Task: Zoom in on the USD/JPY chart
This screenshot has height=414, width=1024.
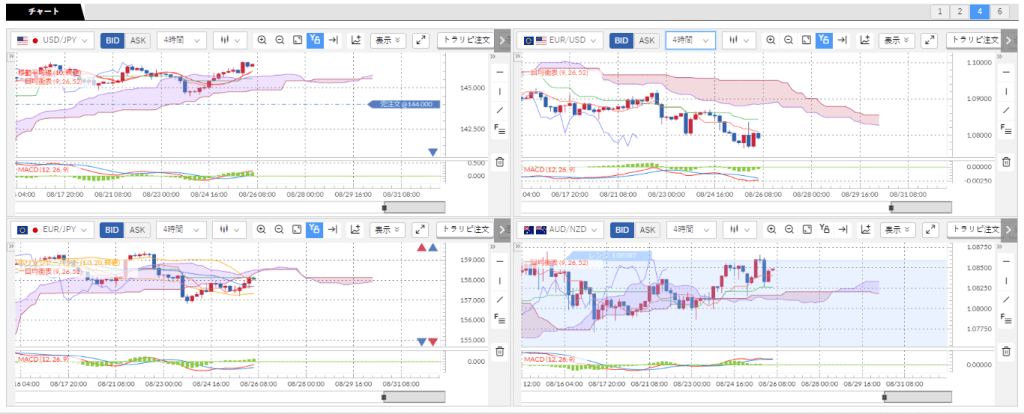Action: pyautogui.click(x=262, y=40)
